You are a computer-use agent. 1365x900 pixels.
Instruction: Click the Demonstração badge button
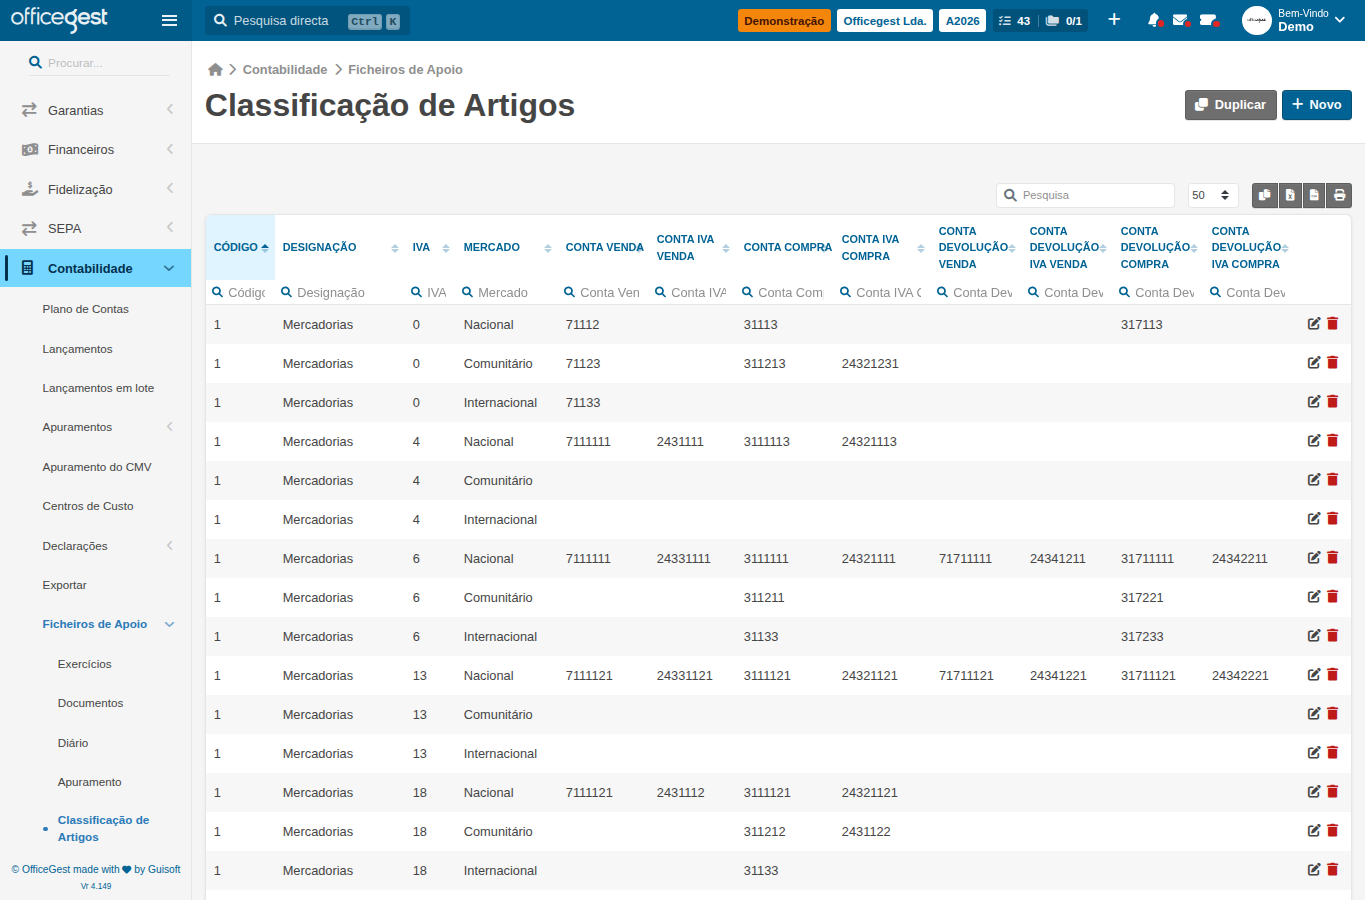[784, 20]
